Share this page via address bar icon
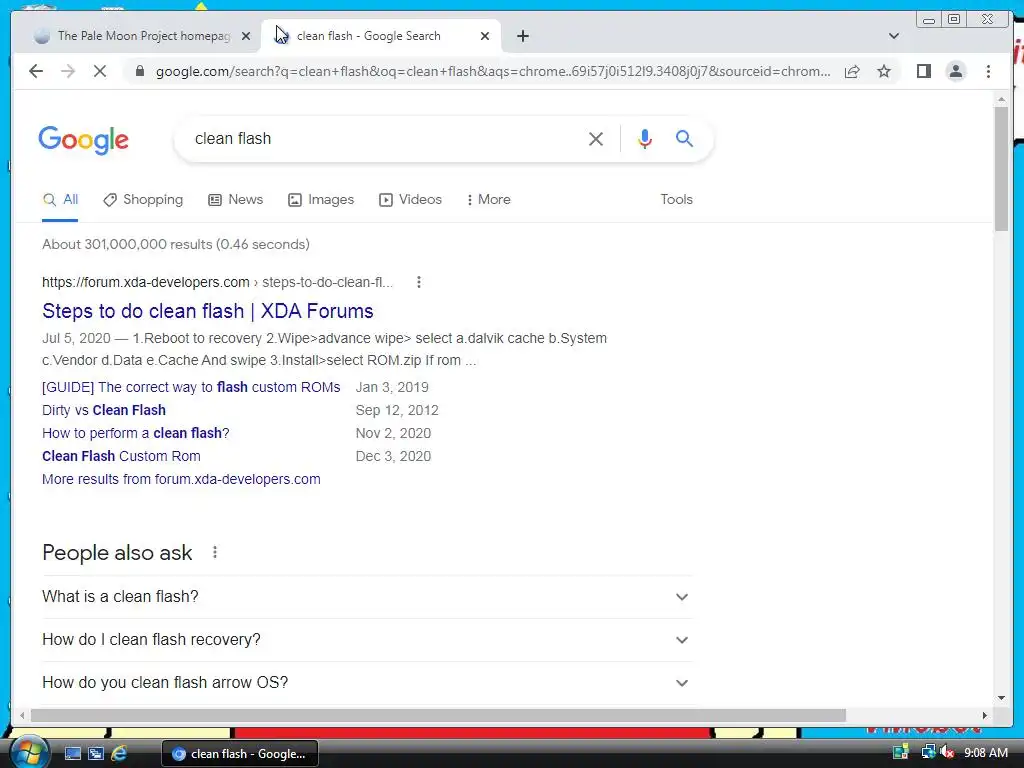1024x768 pixels. 852,71
